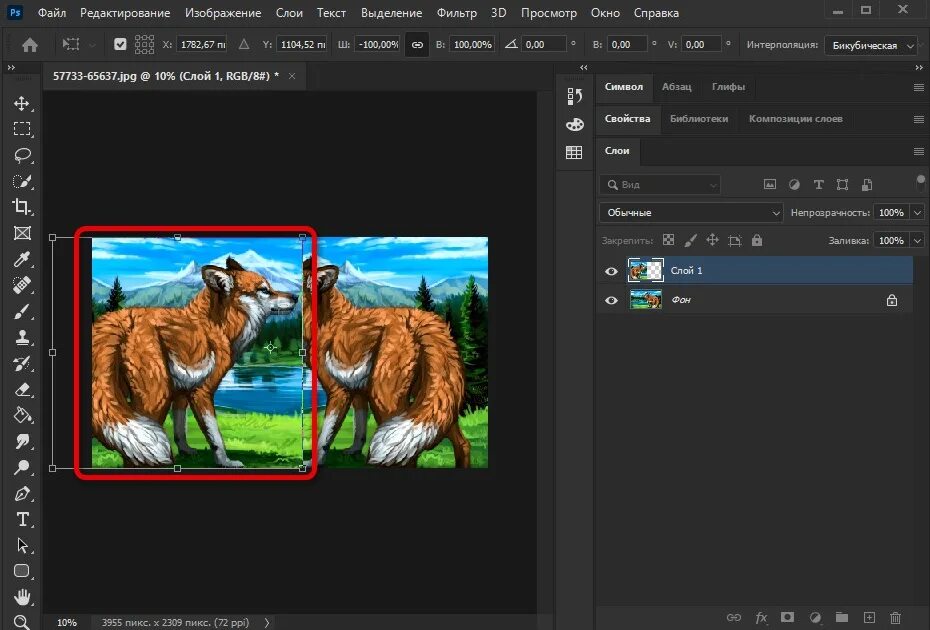This screenshot has width=930, height=630.
Task: Click the reference point location grid
Action: (x=144, y=44)
